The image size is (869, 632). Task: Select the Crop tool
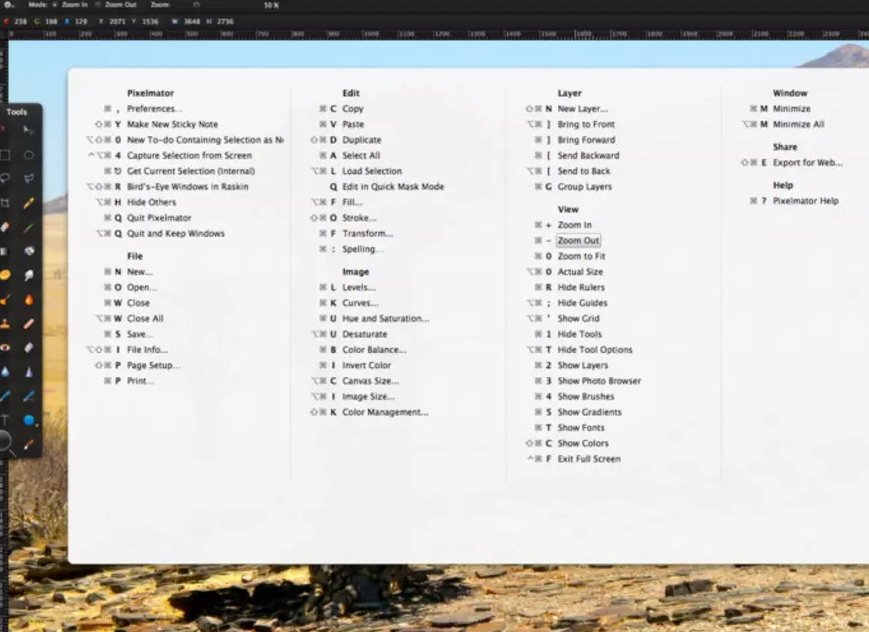click(5, 203)
